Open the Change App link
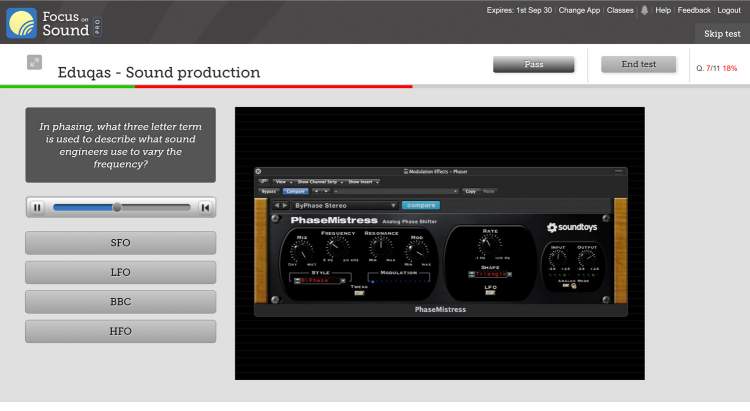The image size is (750, 411). 579,10
